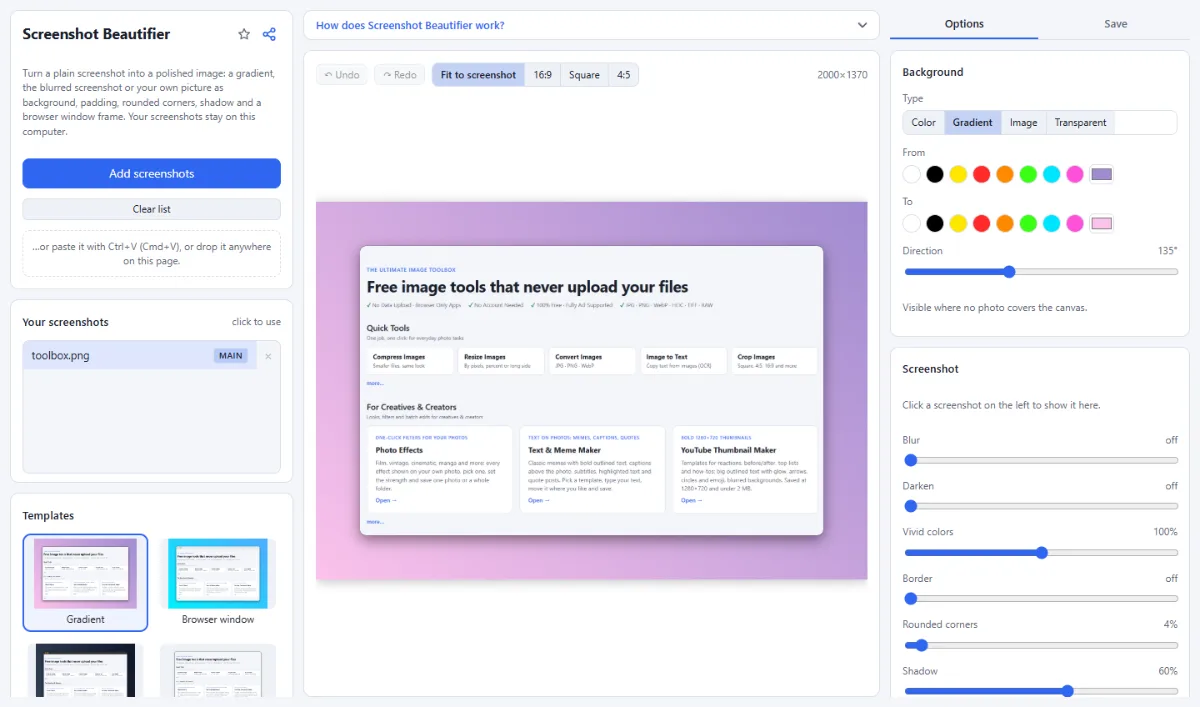
Task: Click the beautified screenshot preview canvas
Action: click(592, 390)
